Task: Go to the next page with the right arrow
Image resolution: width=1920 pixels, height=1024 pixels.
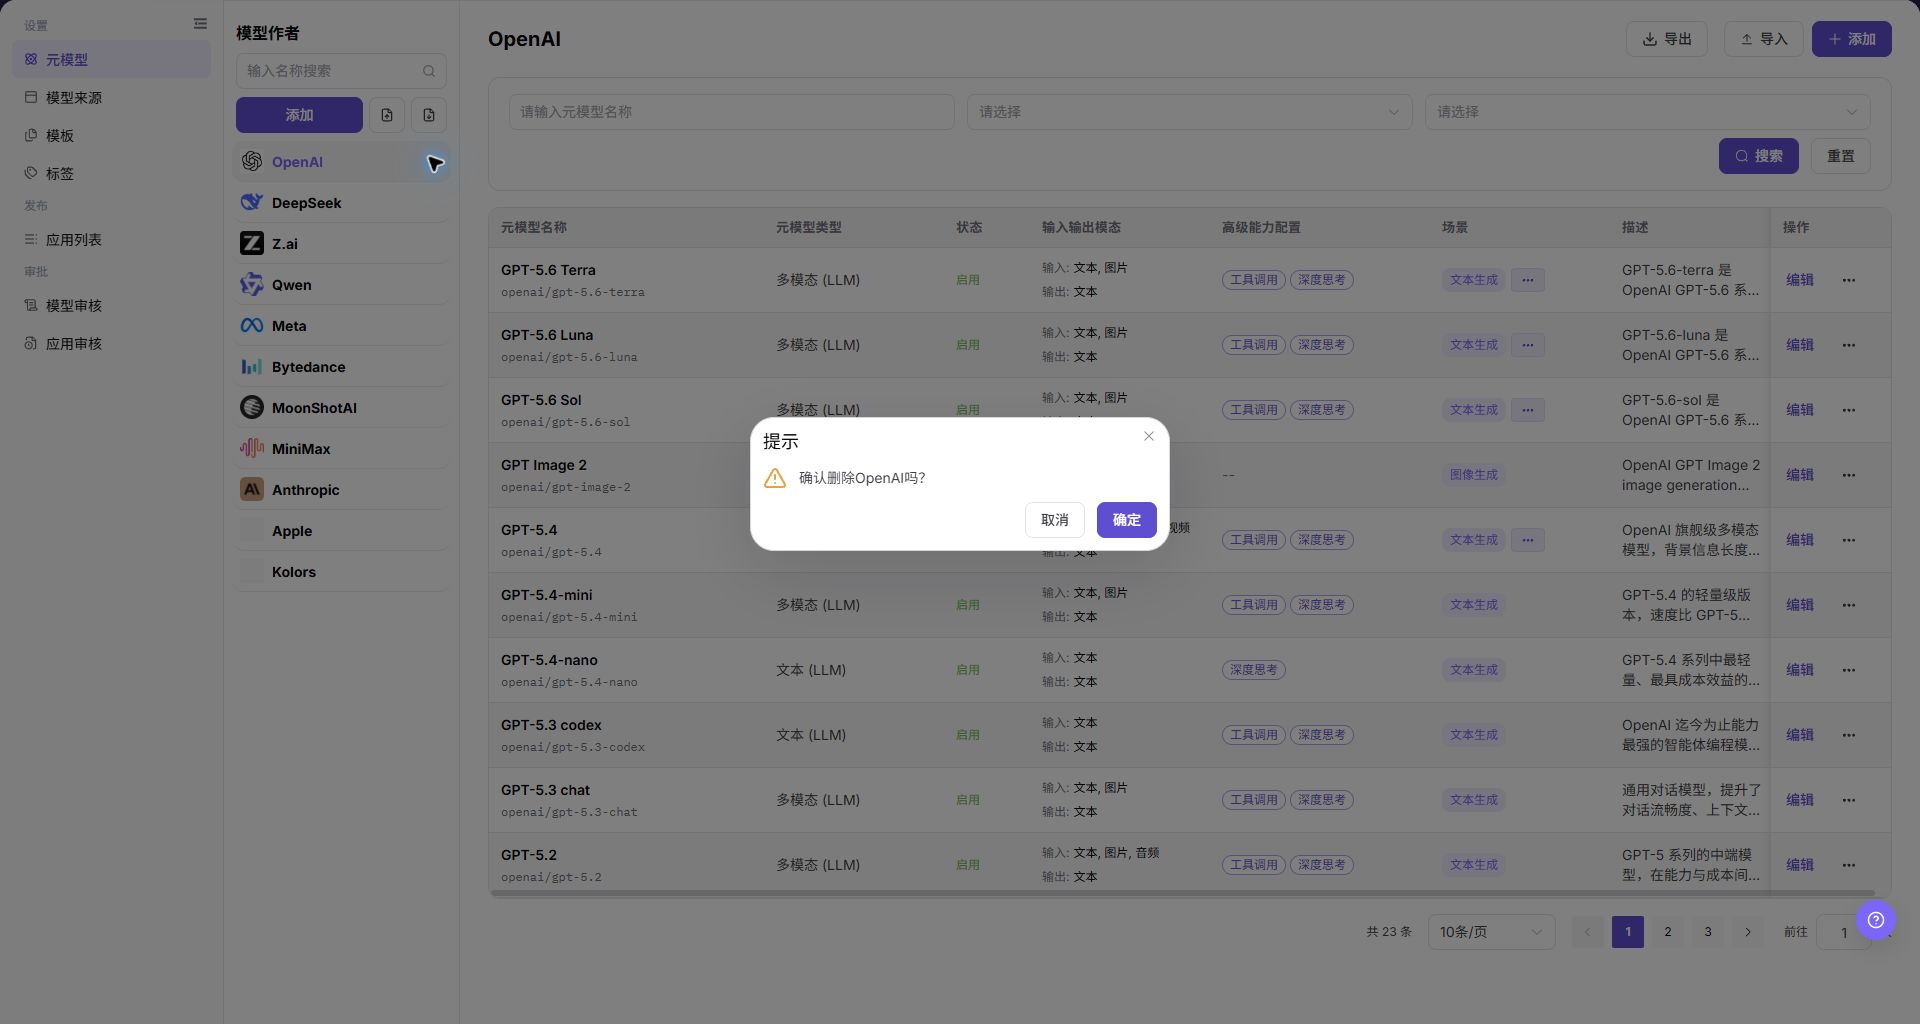Action: pos(1748,932)
